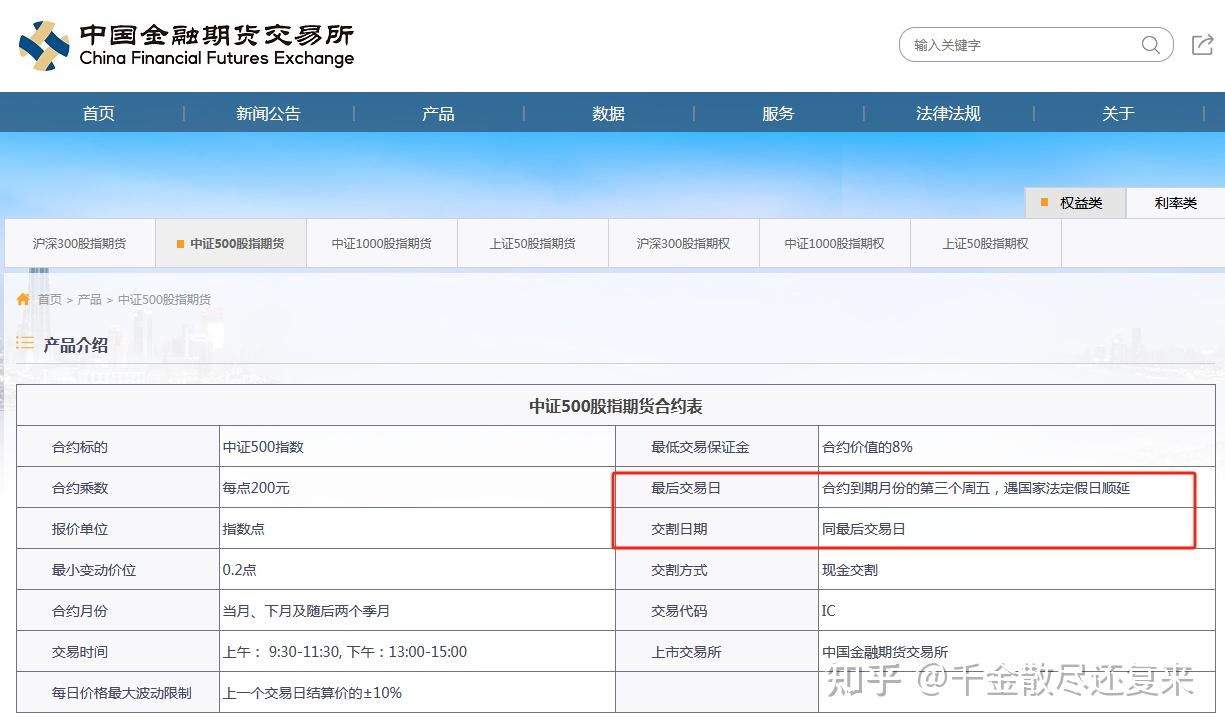The image size is (1225, 728).
Task: Click 首页 in the breadcrumb trail
Action: click(x=50, y=298)
